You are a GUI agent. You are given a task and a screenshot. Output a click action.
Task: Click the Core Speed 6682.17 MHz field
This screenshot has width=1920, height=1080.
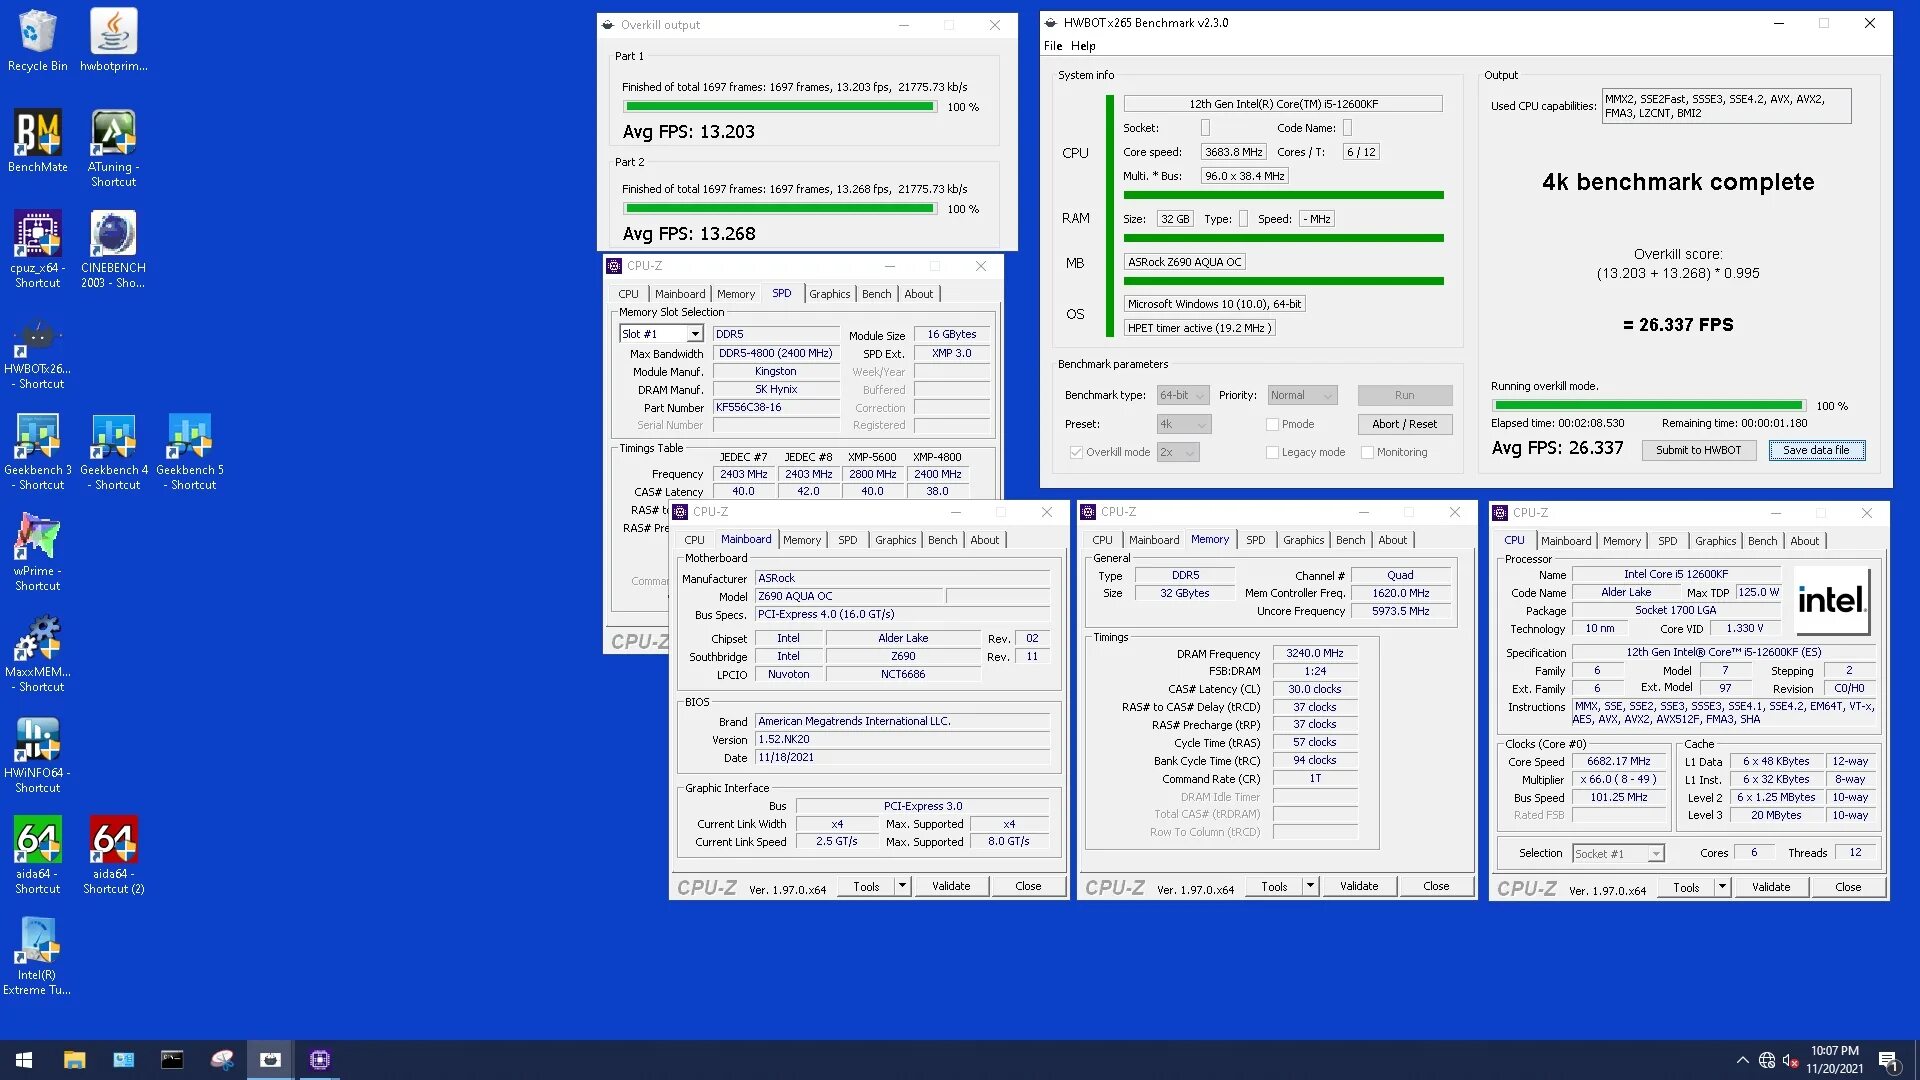[x=1618, y=761]
